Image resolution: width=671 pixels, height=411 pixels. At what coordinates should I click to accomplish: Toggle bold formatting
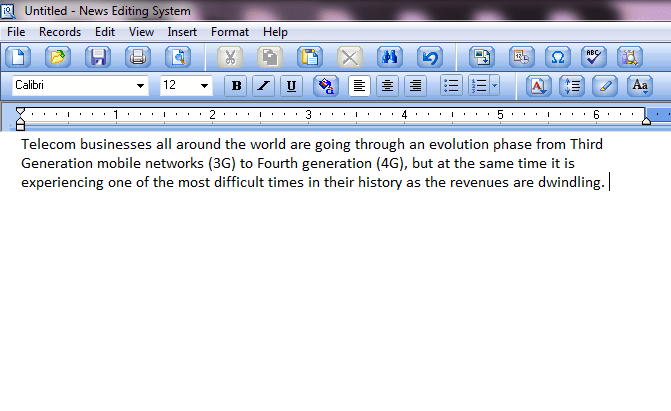236,86
